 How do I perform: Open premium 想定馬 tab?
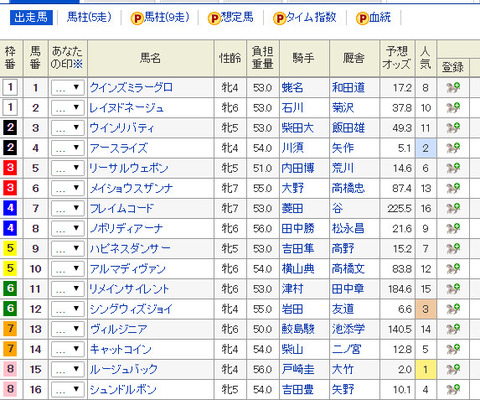[x=231, y=18]
